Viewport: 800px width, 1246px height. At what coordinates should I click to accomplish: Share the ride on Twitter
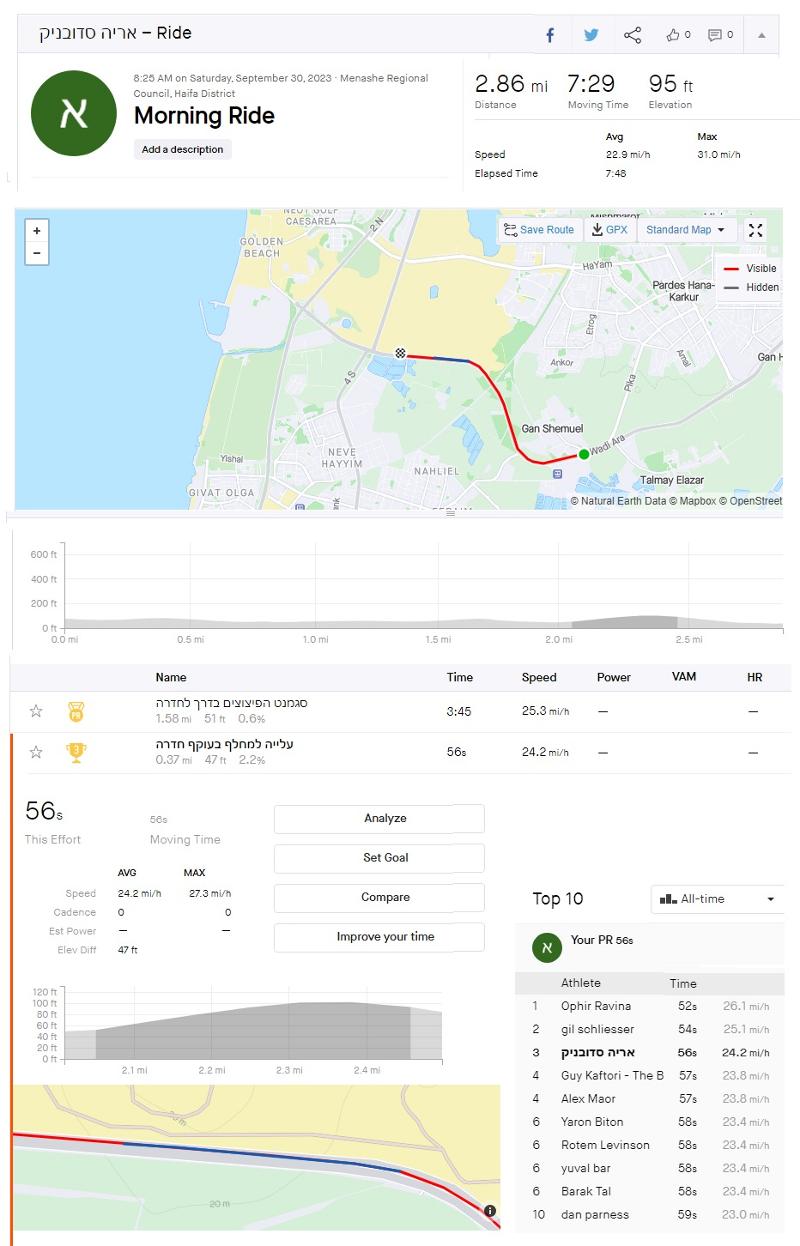click(x=591, y=35)
